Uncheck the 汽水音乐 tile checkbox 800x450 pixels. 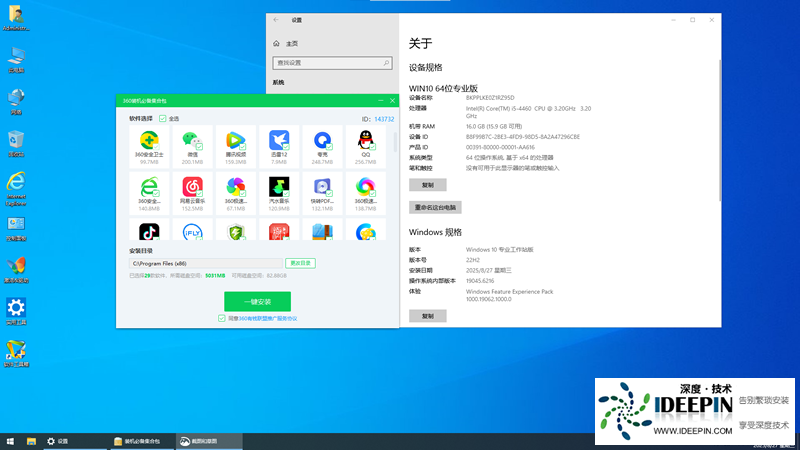coord(286,193)
